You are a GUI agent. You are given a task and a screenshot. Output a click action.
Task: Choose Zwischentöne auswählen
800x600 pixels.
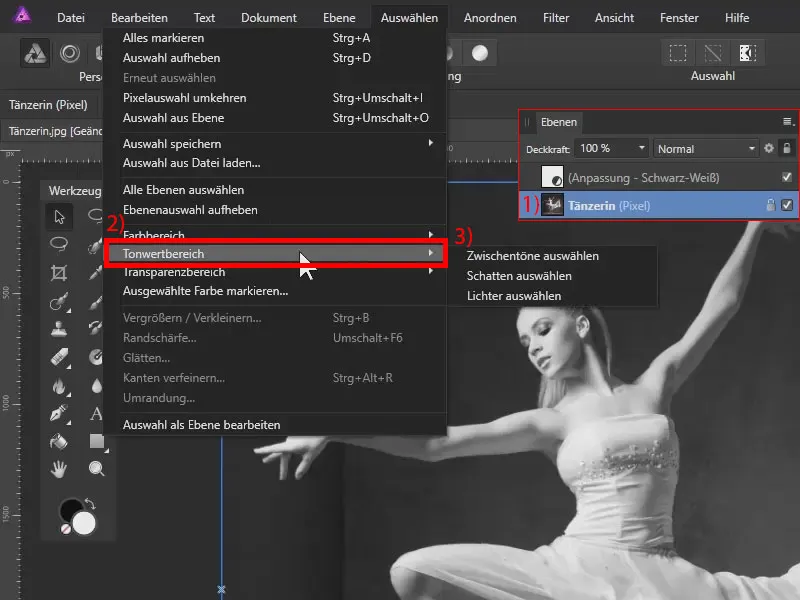tap(533, 256)
